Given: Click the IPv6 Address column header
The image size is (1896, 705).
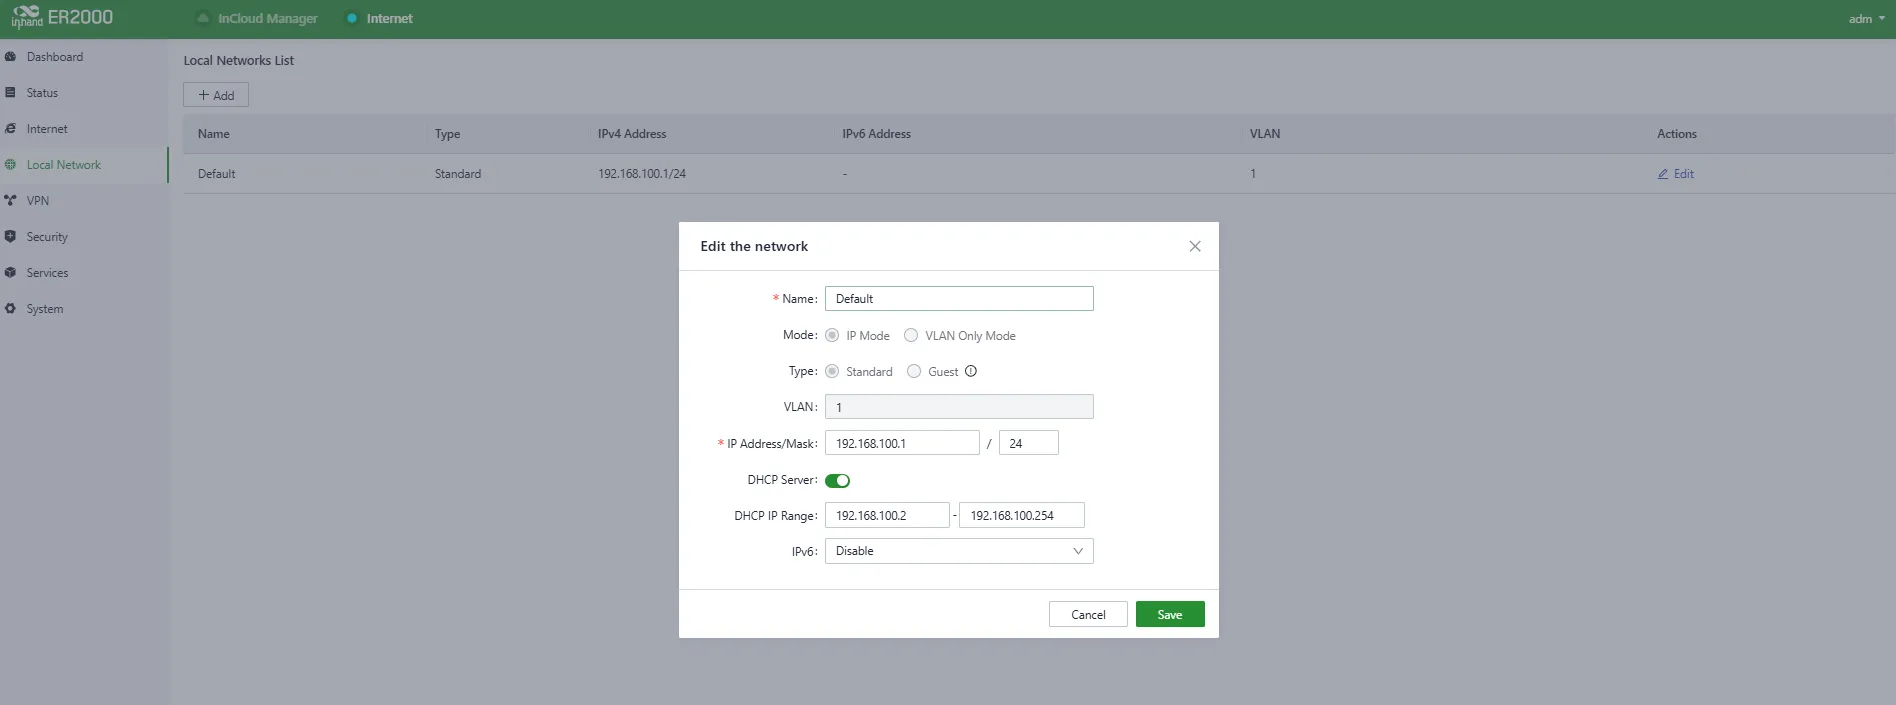Looking at the screenshot, I should pos(876,134).
